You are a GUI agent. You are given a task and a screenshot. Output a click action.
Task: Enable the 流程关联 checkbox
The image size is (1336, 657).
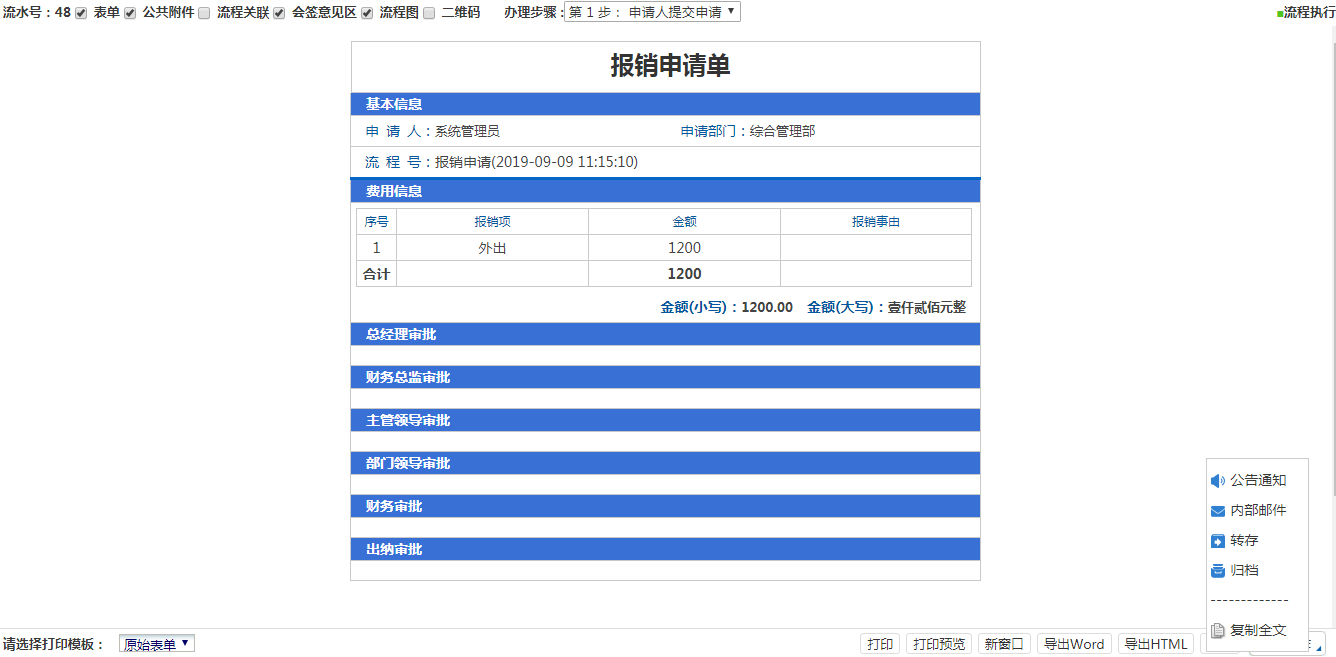click(204, 13)
